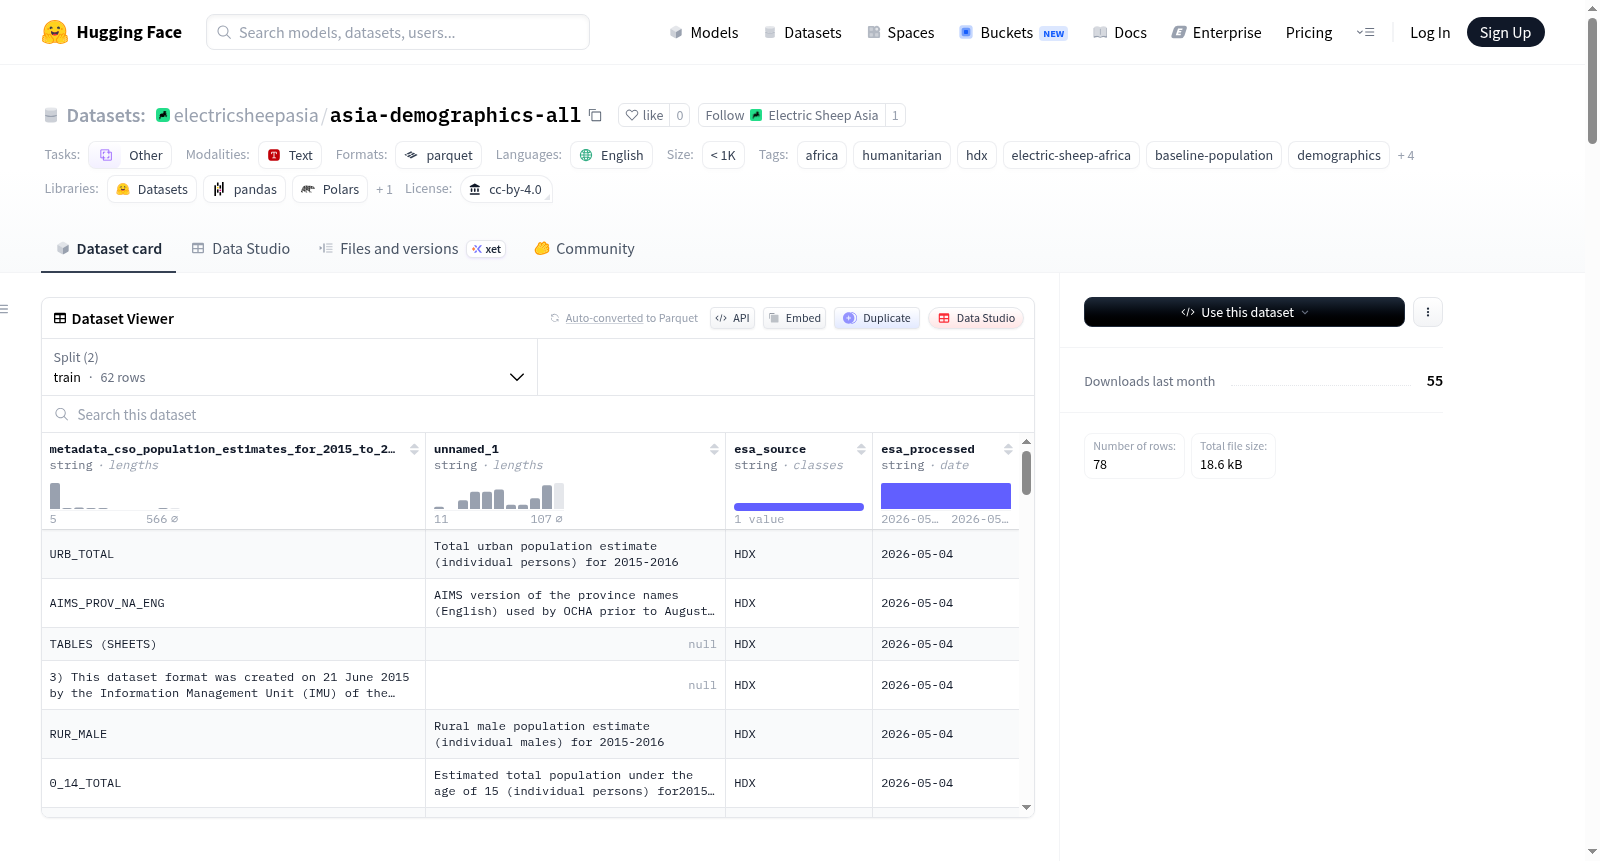Click the Log In link

1430,32
